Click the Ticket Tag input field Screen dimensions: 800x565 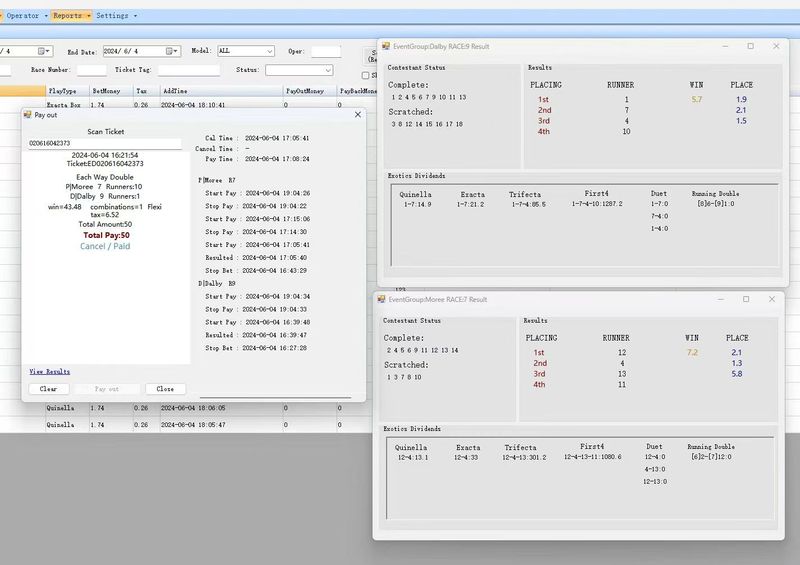click(189, 70)
